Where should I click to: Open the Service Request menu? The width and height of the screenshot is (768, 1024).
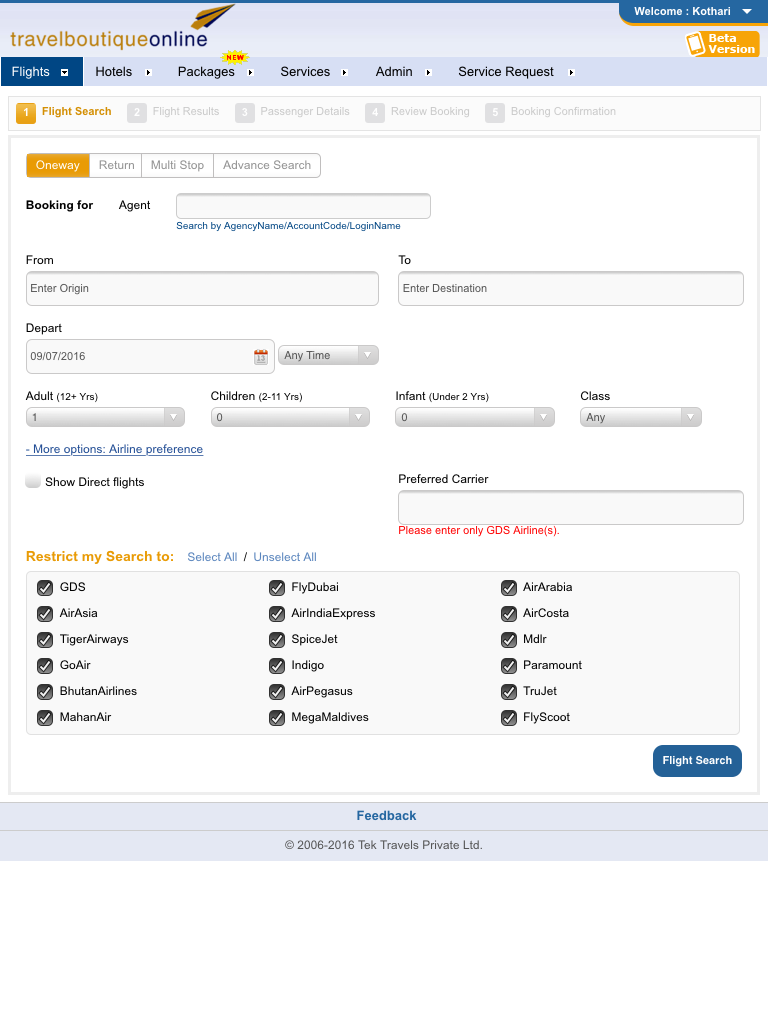coord(515,72)
